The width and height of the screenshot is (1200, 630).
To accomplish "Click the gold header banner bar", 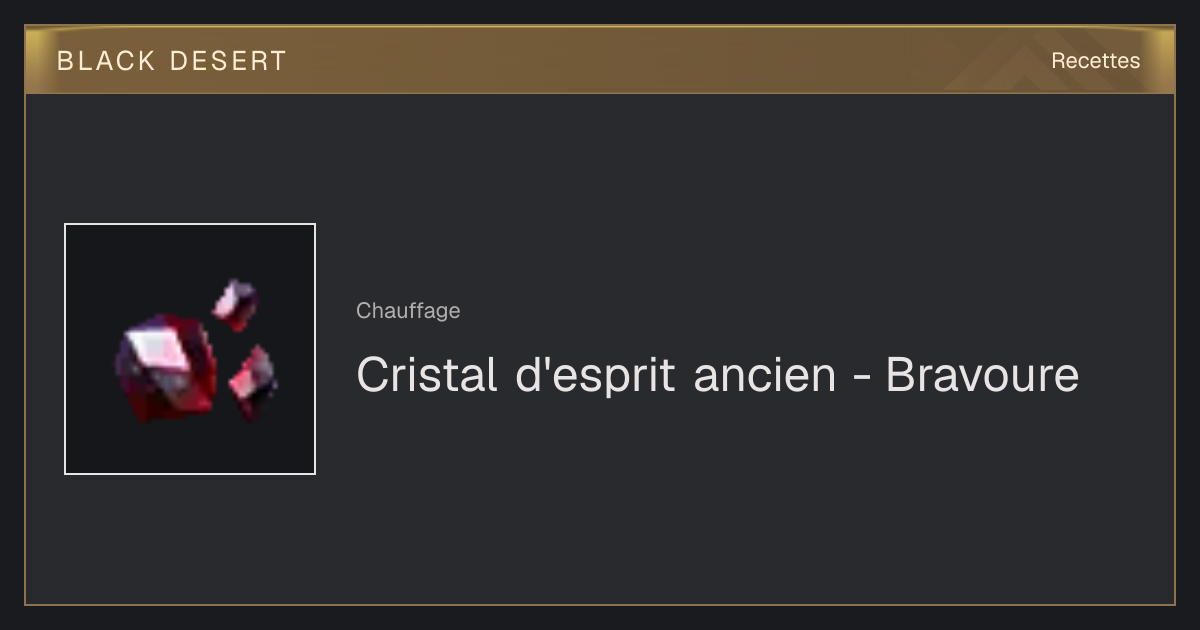I will point(600,60).
